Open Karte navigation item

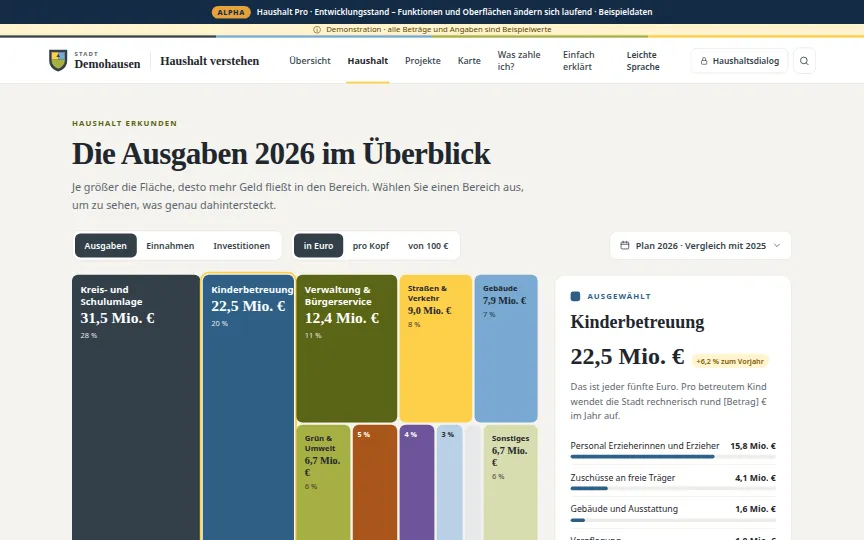click(x=469, y=61)
